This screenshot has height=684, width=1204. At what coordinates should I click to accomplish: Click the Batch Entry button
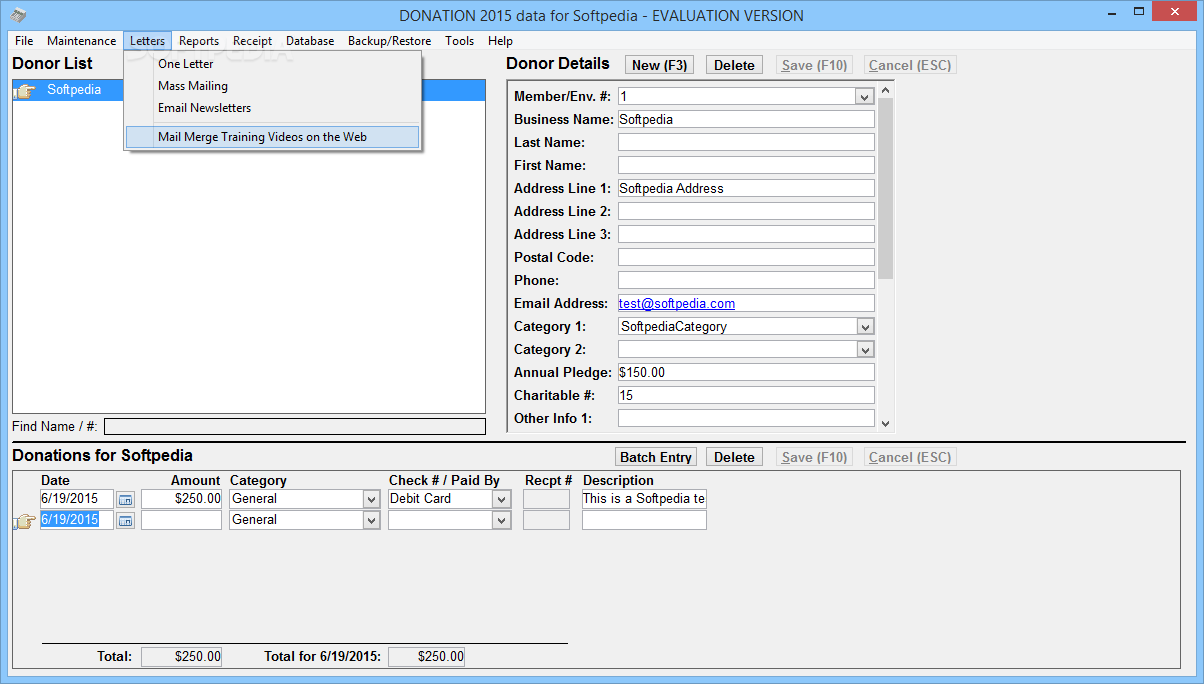[x=656, y=457]
